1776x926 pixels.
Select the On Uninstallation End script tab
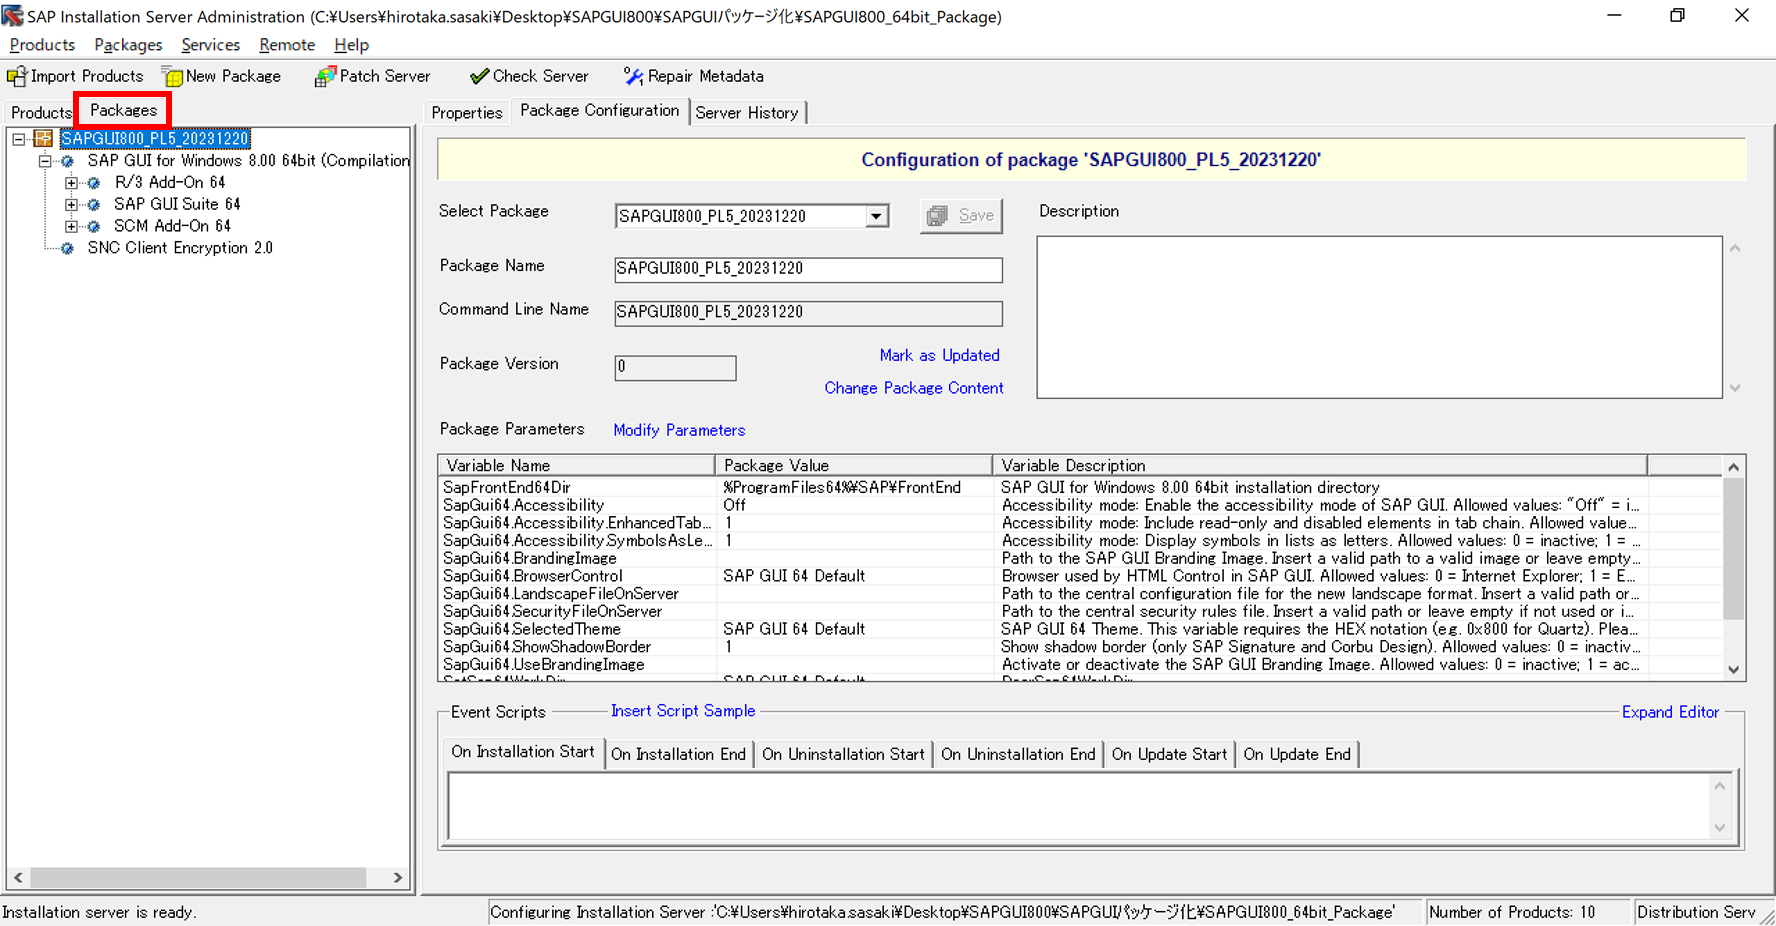click(x=1018, y=755)
